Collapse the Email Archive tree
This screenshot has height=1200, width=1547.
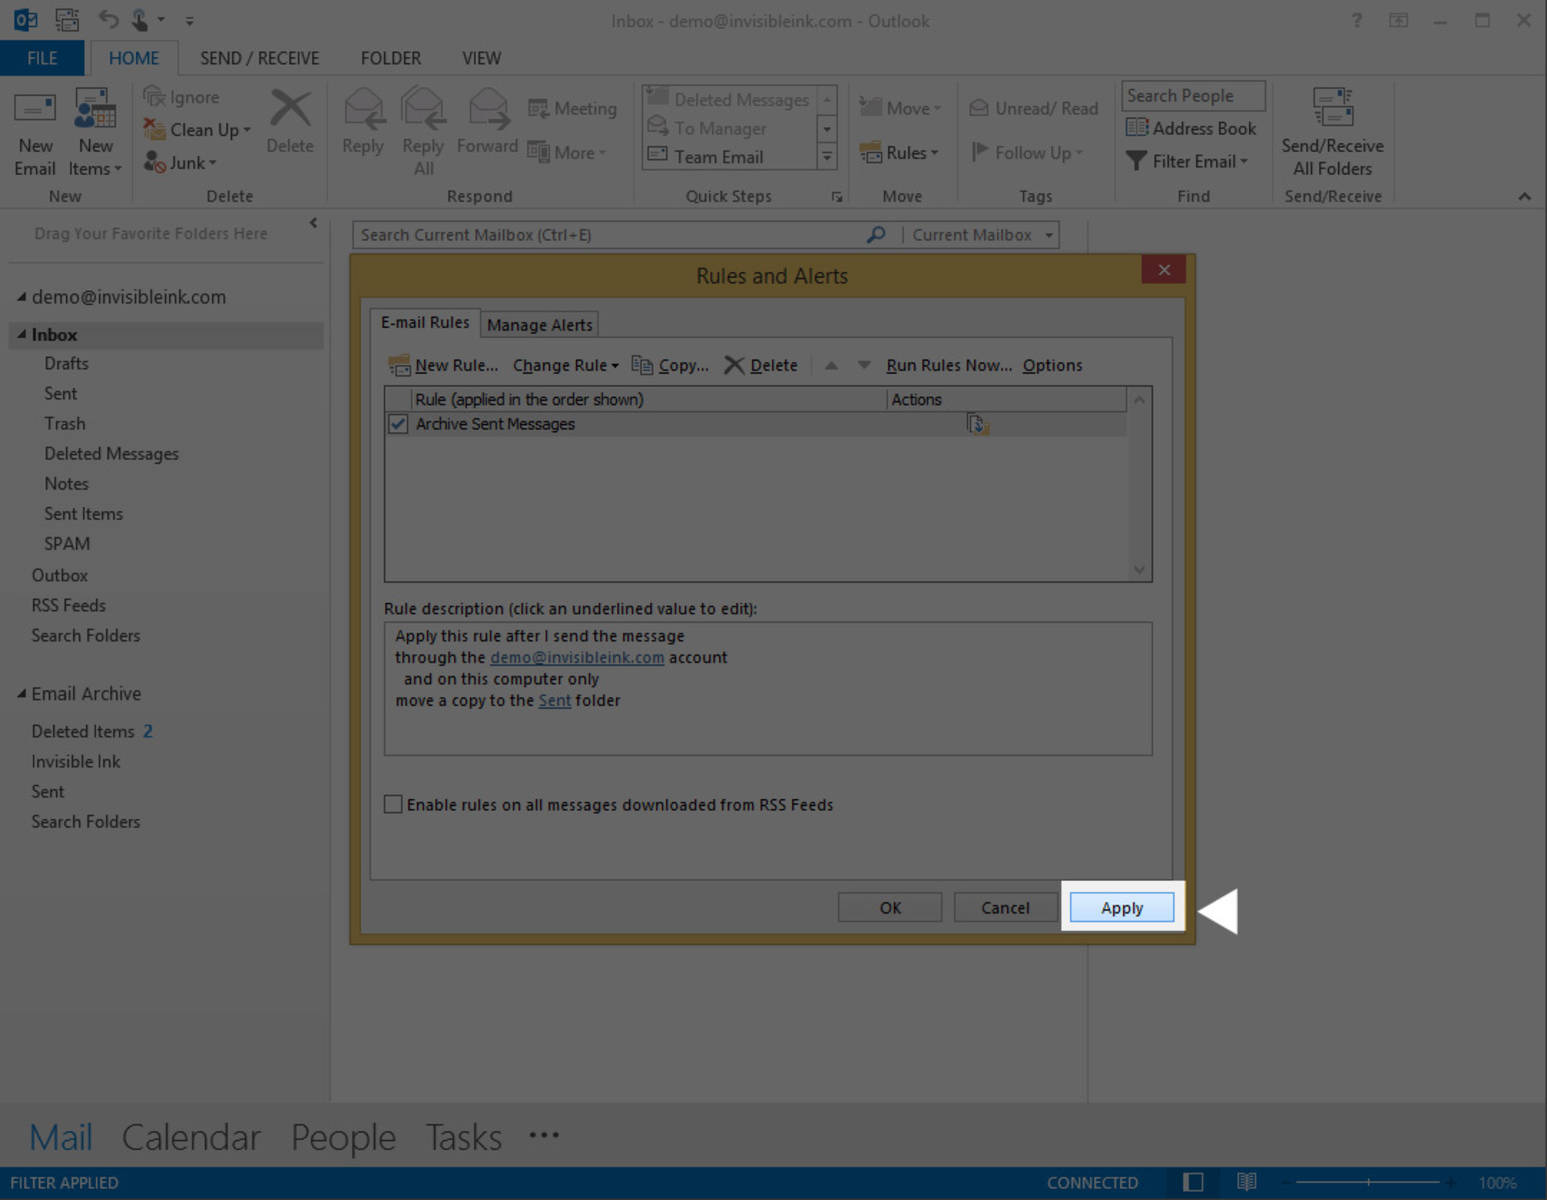(x=21, y=694)
